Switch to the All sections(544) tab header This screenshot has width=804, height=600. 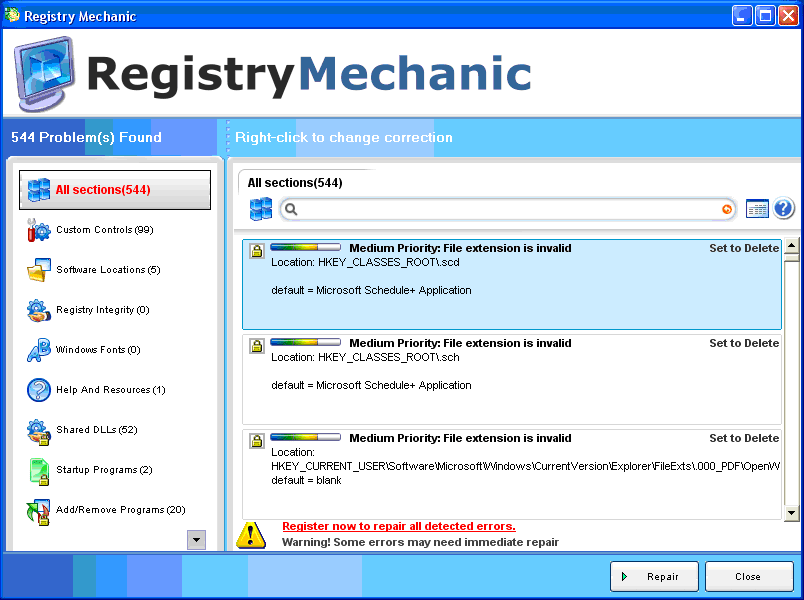295,183
